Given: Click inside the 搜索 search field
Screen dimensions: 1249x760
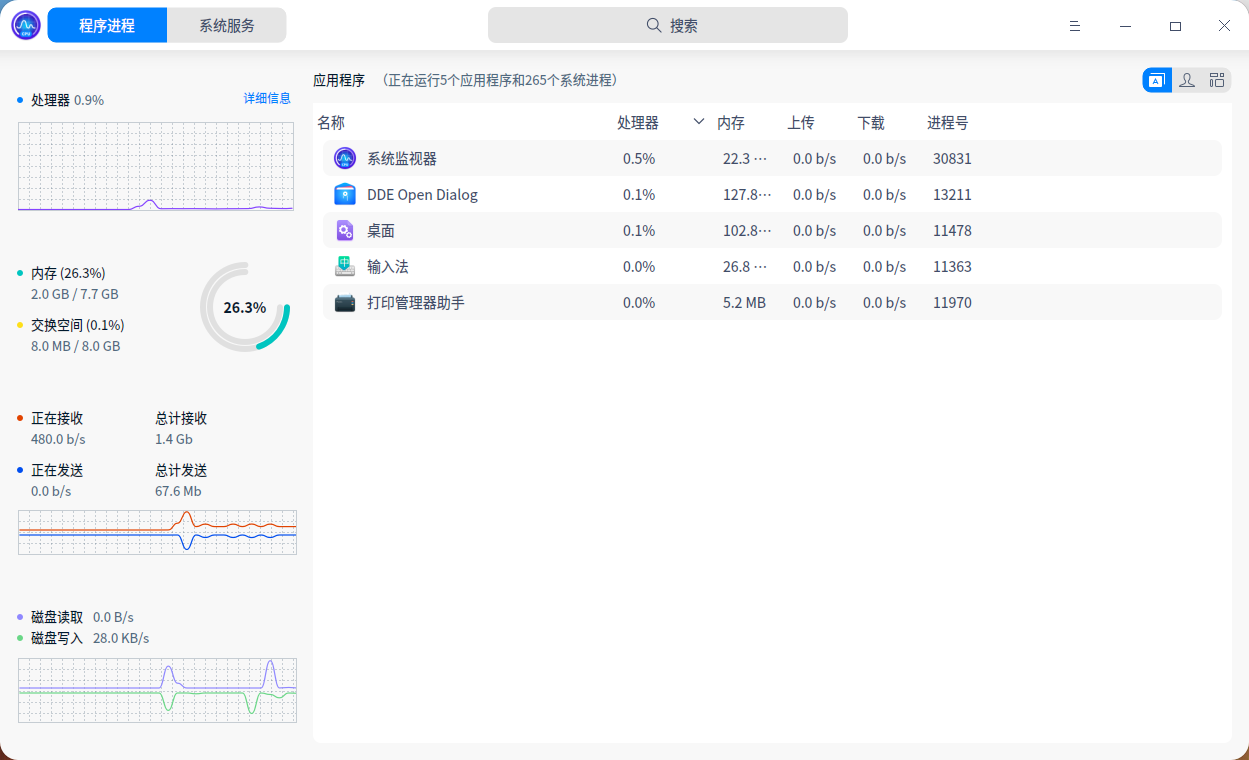Looking at the screenshot, I should (x=668, y=24).
